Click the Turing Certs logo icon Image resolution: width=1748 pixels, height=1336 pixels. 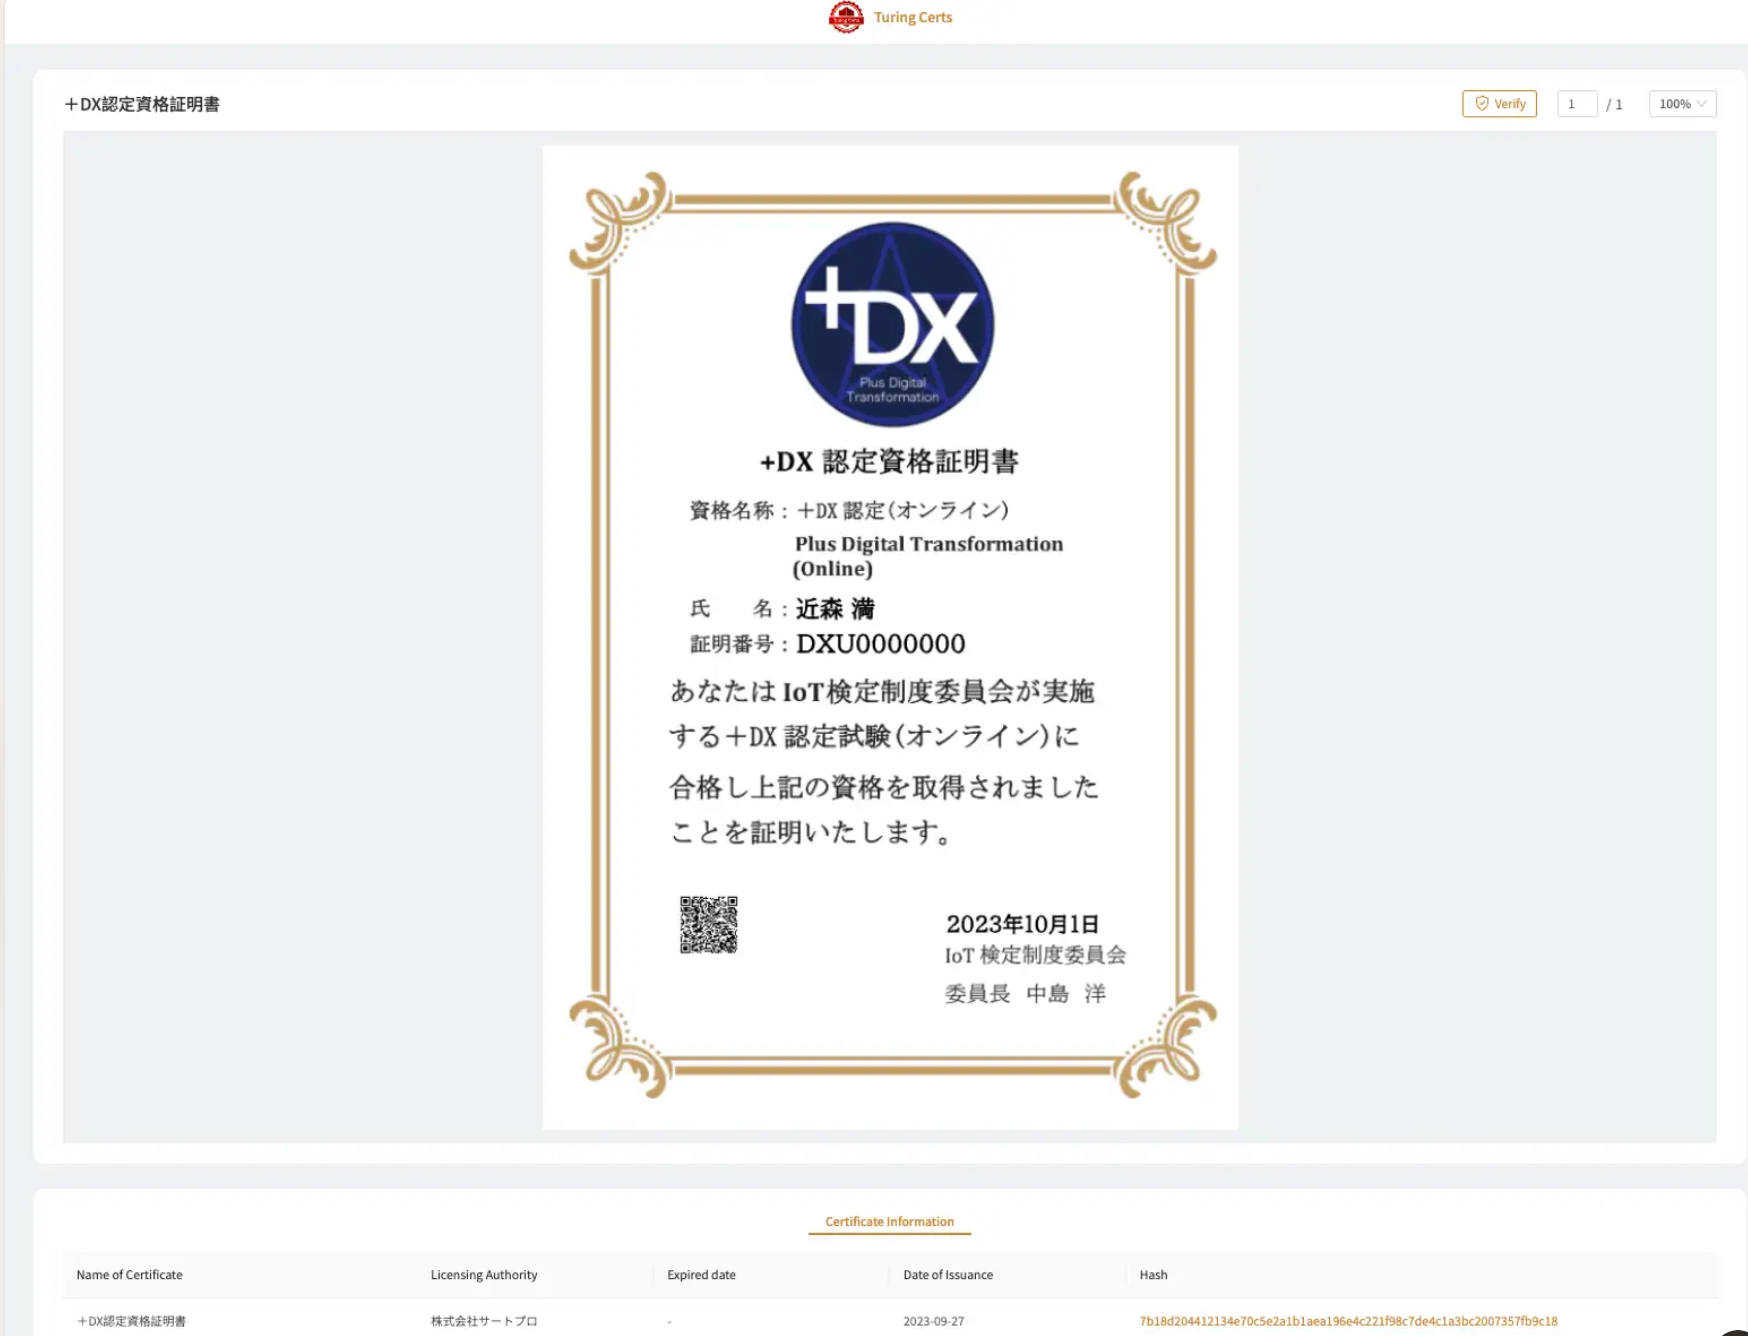(x=846, y=17)
